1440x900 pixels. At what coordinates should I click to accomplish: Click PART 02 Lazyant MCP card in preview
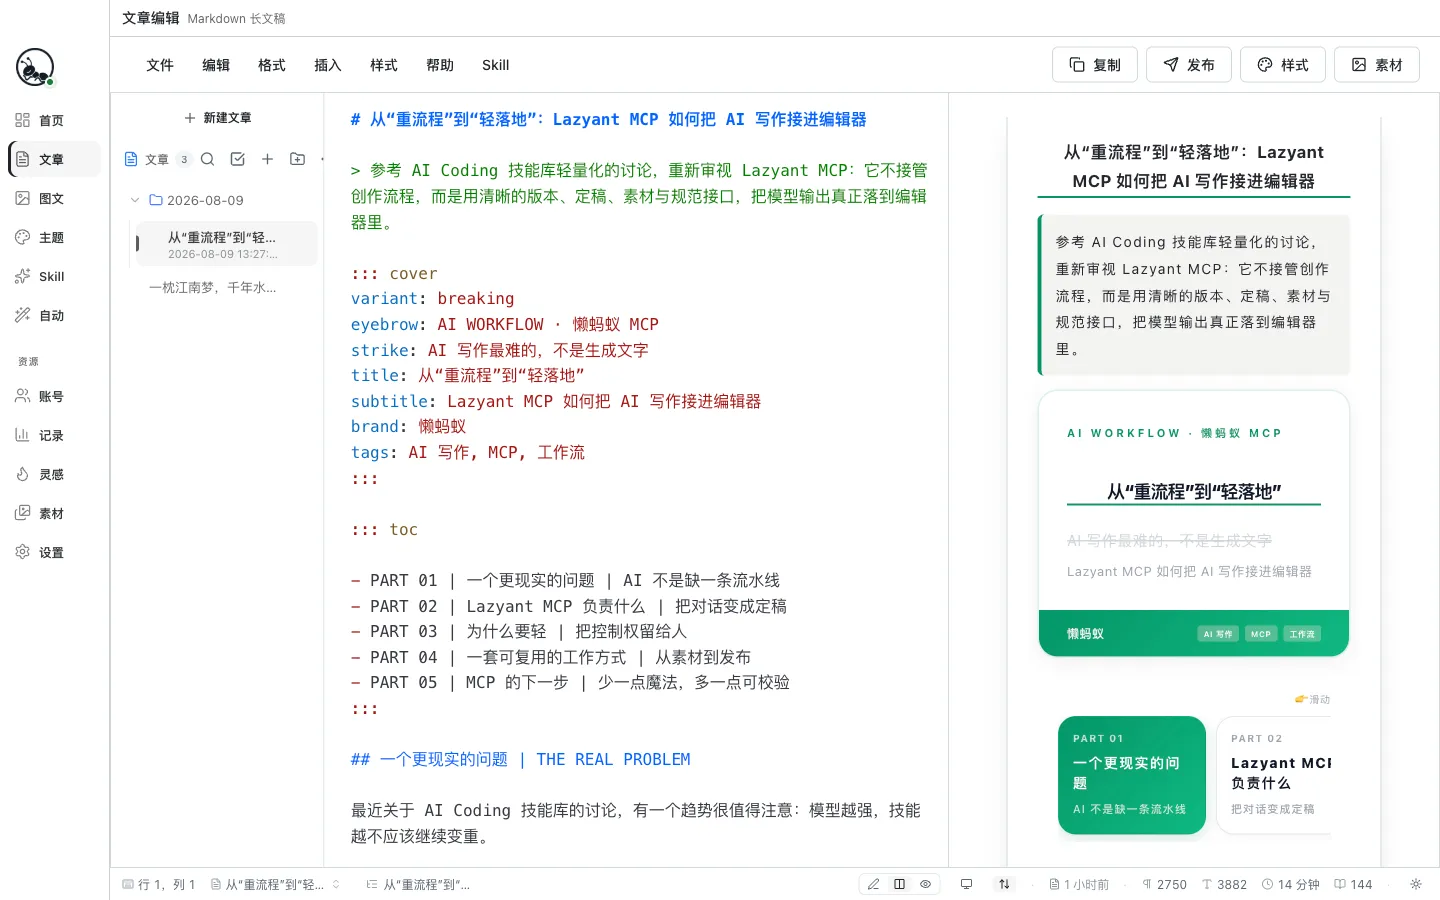(1274, 775)
